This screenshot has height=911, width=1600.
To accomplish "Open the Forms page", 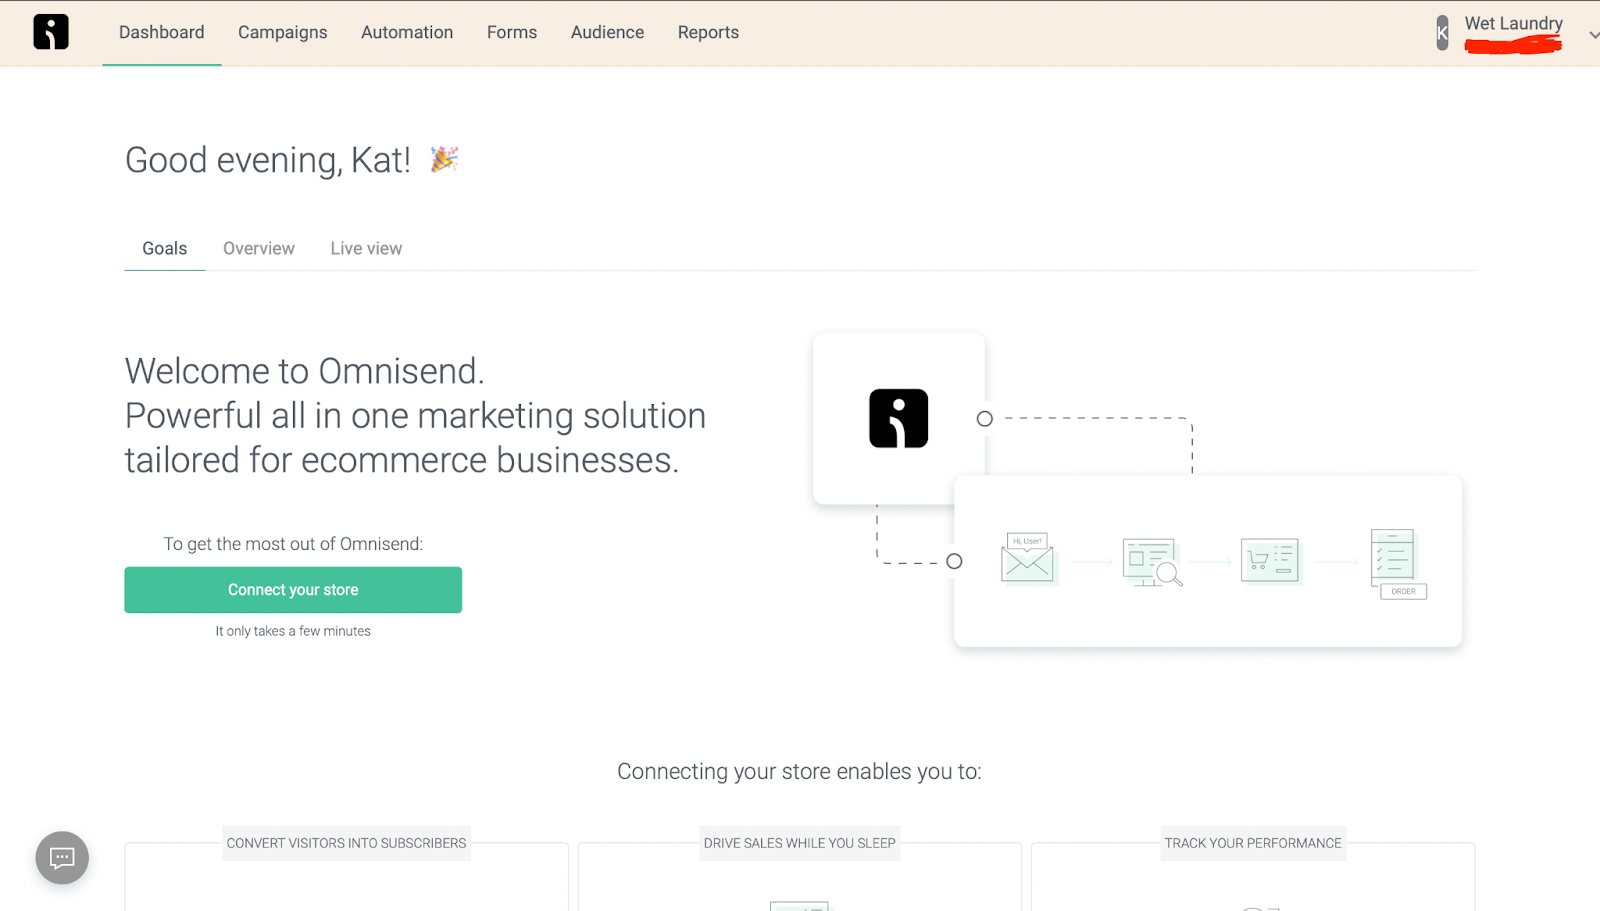I will (x=512, y=32).
